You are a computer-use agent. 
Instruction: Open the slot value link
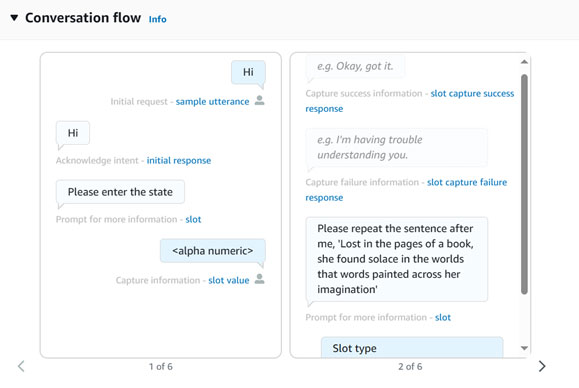point(229,281)
